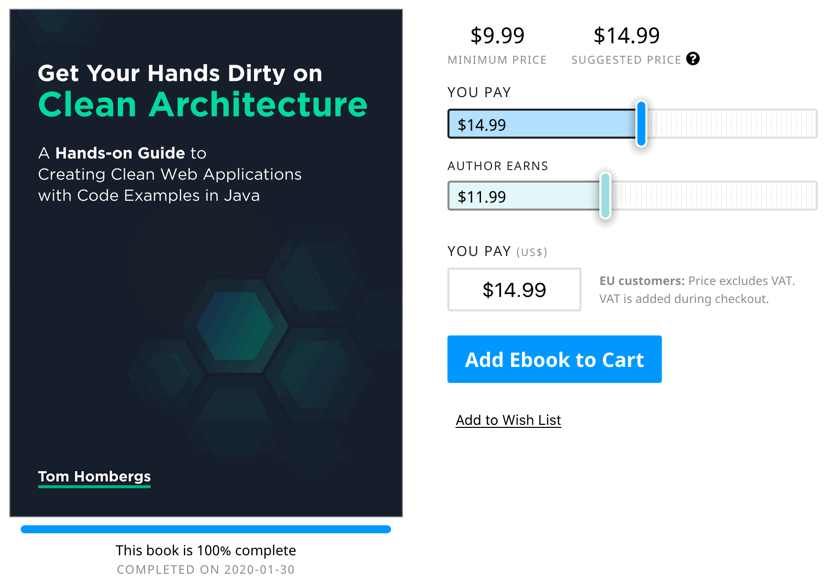Image resolution: width=833 pixels, height=582 pixels.
Task: Click the blue You Pay slider handle
Action: (x=641, y=124)
